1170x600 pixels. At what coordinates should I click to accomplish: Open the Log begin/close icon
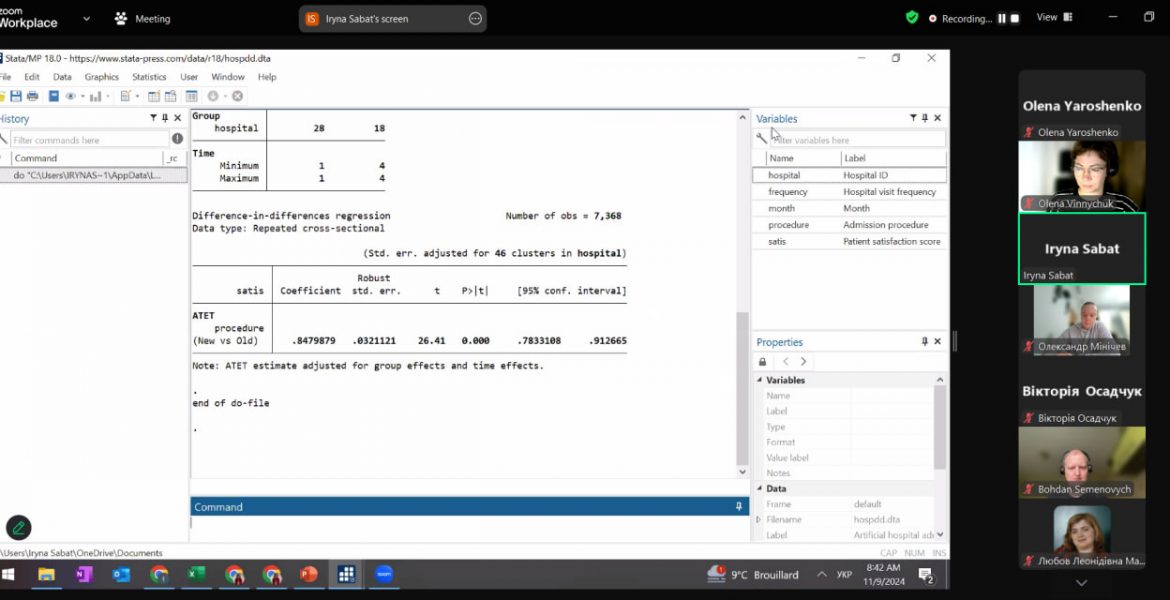point(54,96)
